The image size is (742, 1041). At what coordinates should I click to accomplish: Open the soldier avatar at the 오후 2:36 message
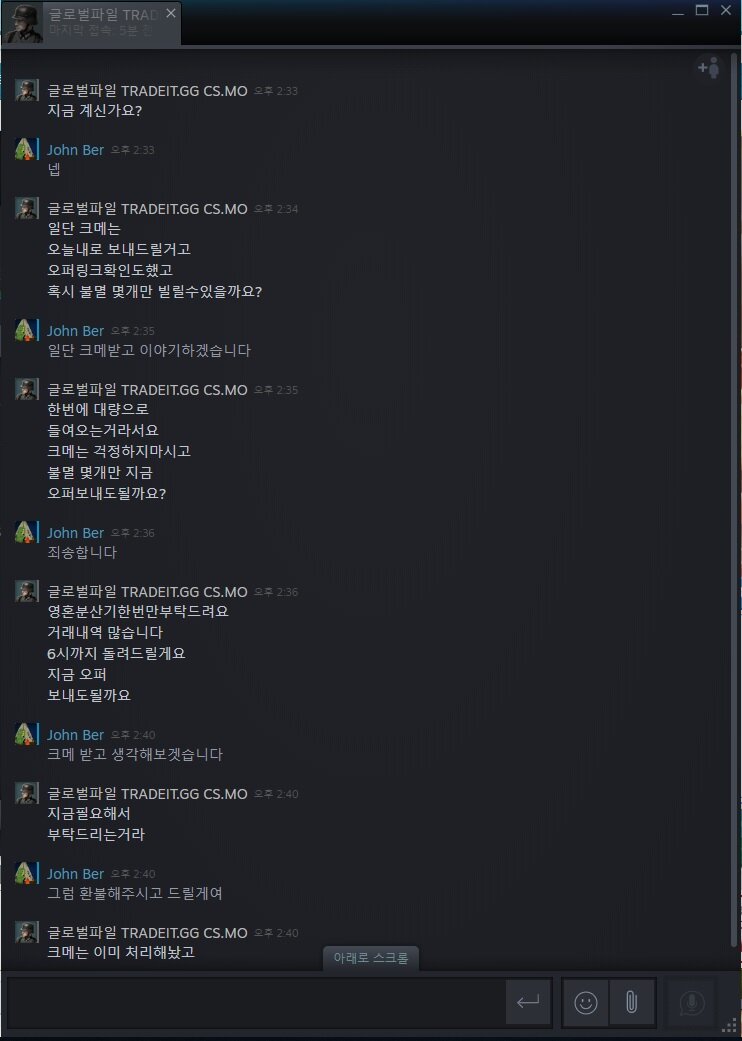click(x=26, y=592)
